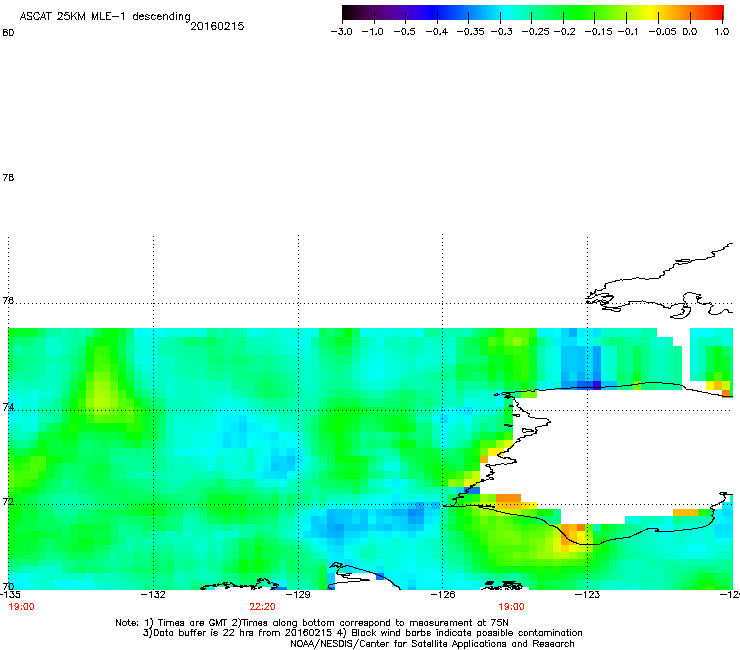
Task: Click the latitude label 76
Action: click(8, 300)
